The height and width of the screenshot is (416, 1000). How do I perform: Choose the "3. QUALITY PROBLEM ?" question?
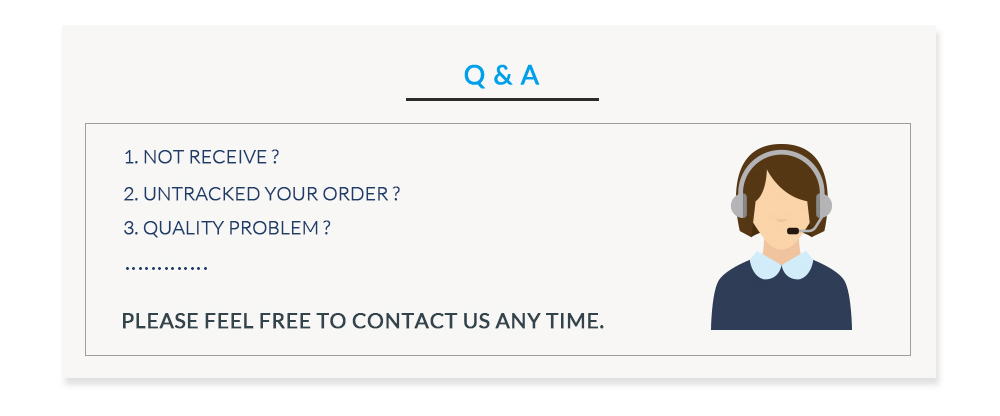point(227,228)
